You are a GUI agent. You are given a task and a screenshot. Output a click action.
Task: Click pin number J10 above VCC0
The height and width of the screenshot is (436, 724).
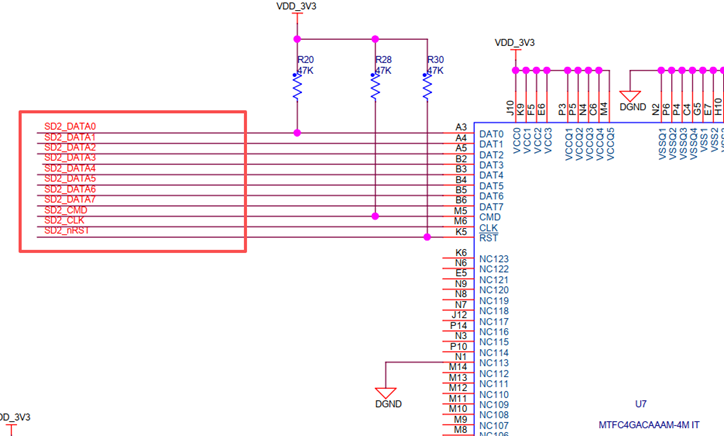[x=510, y=108]
